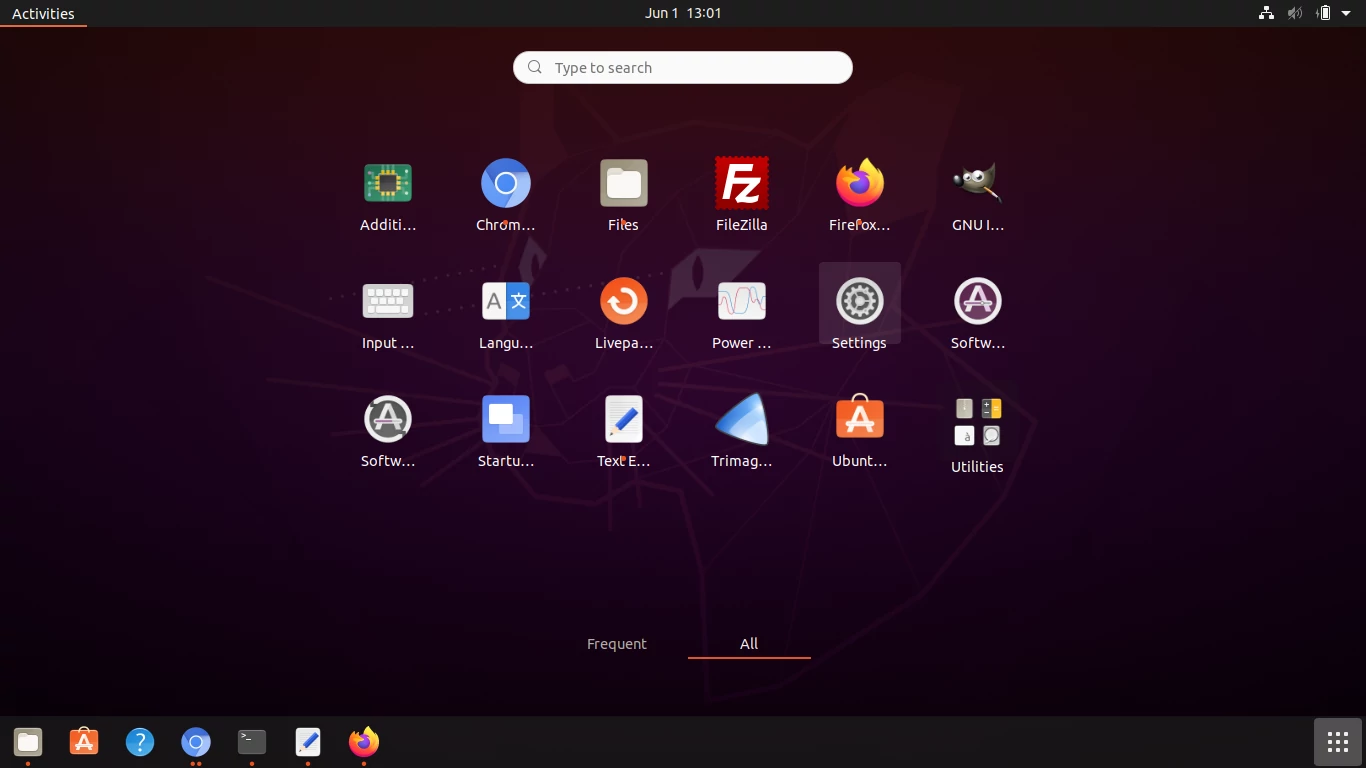
Task: Click Files in the dock
Action: [28, 742]
